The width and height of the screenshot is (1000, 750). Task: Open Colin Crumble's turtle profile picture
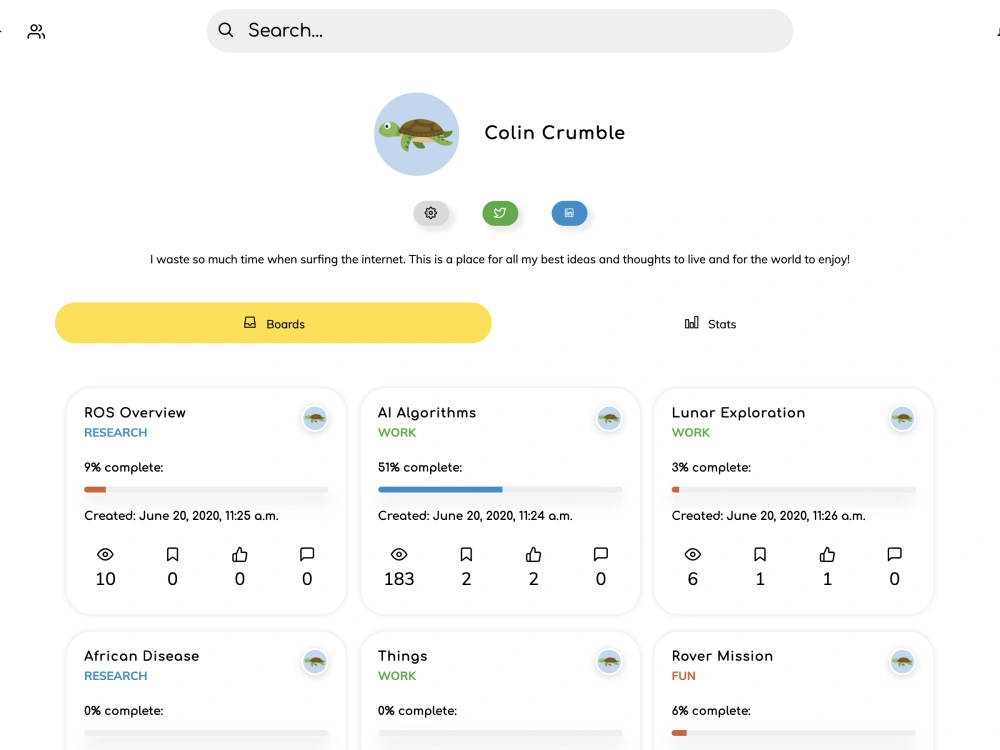[x=416, y=134]
